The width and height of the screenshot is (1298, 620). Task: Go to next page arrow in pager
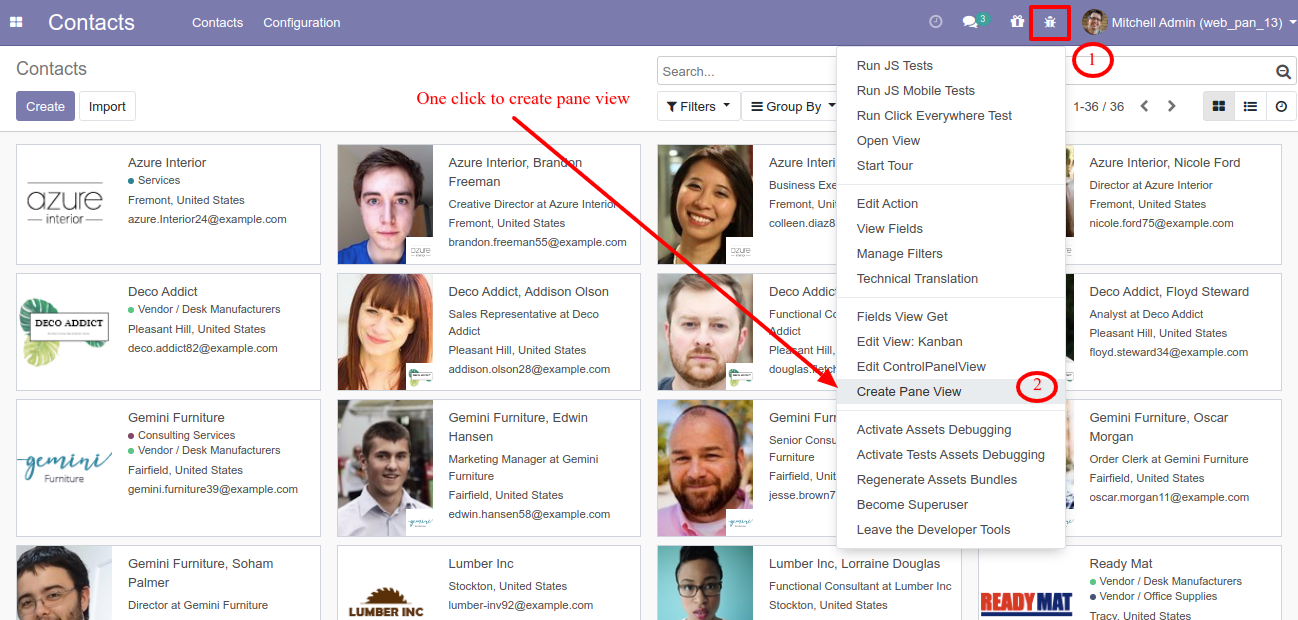click(1172, 106)
